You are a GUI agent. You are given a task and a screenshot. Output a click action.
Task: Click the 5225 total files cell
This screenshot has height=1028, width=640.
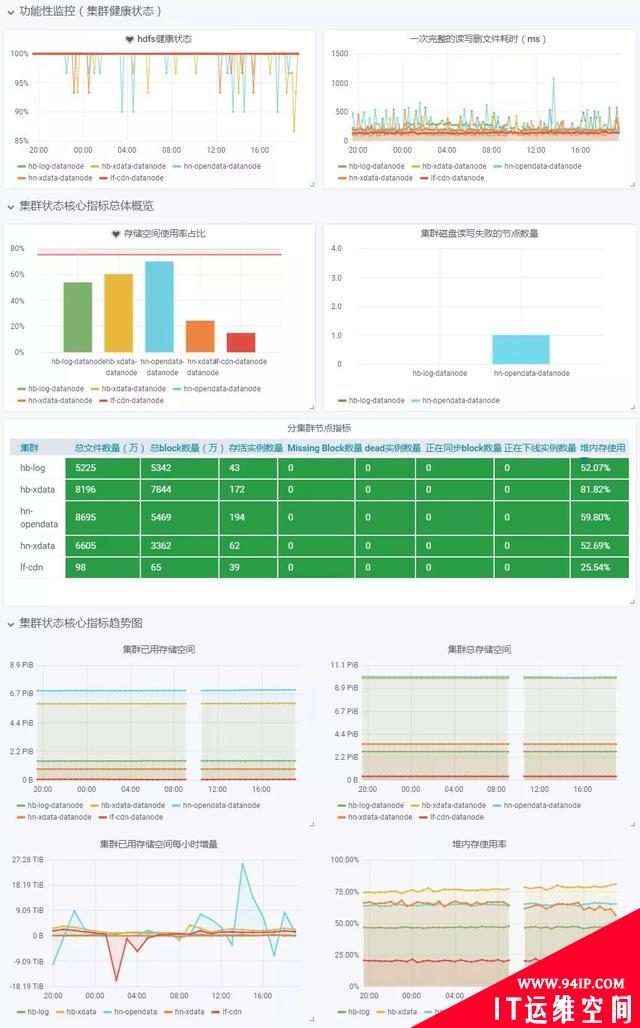tap(103, 468)
